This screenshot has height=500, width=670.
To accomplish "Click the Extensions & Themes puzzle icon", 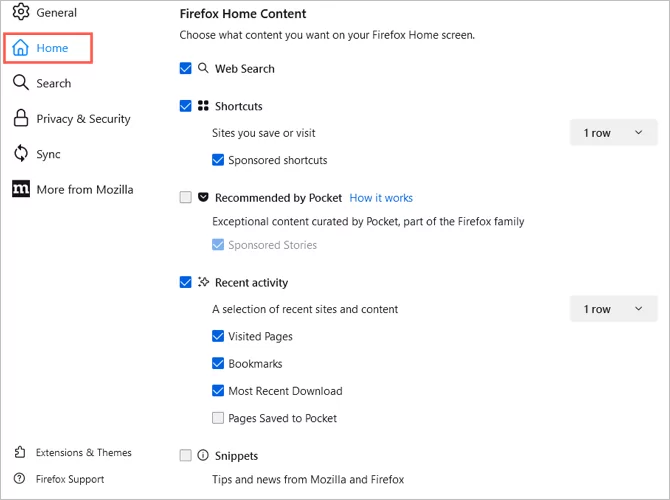I will click(x=20, y=452).
